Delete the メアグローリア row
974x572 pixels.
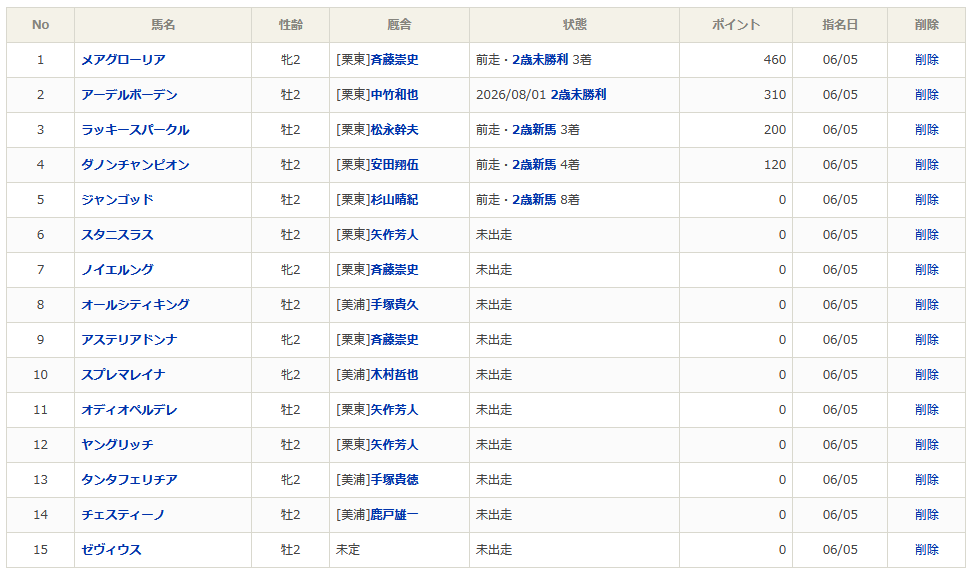(926, 60)
